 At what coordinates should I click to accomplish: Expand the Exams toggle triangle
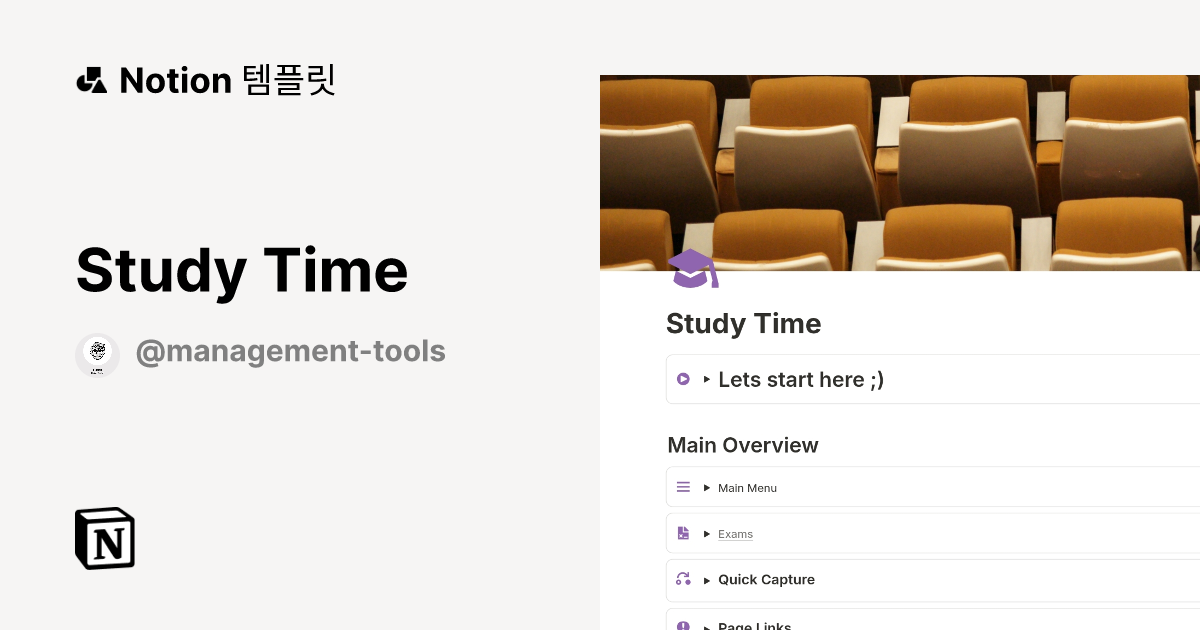point(707,534)
